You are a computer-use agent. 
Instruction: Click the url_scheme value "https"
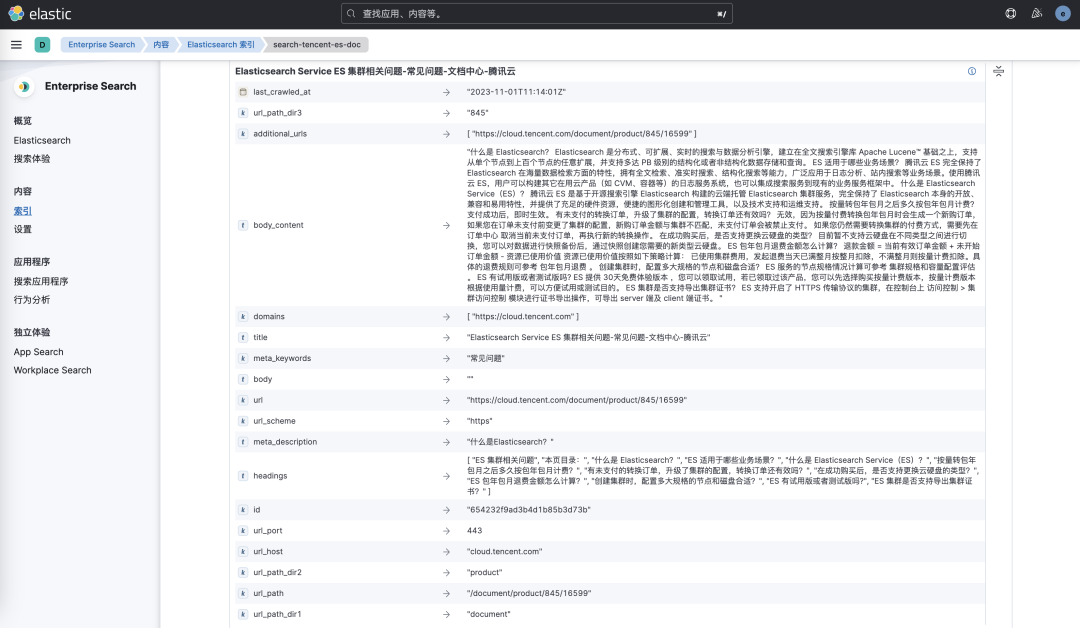tap(479, 421)
